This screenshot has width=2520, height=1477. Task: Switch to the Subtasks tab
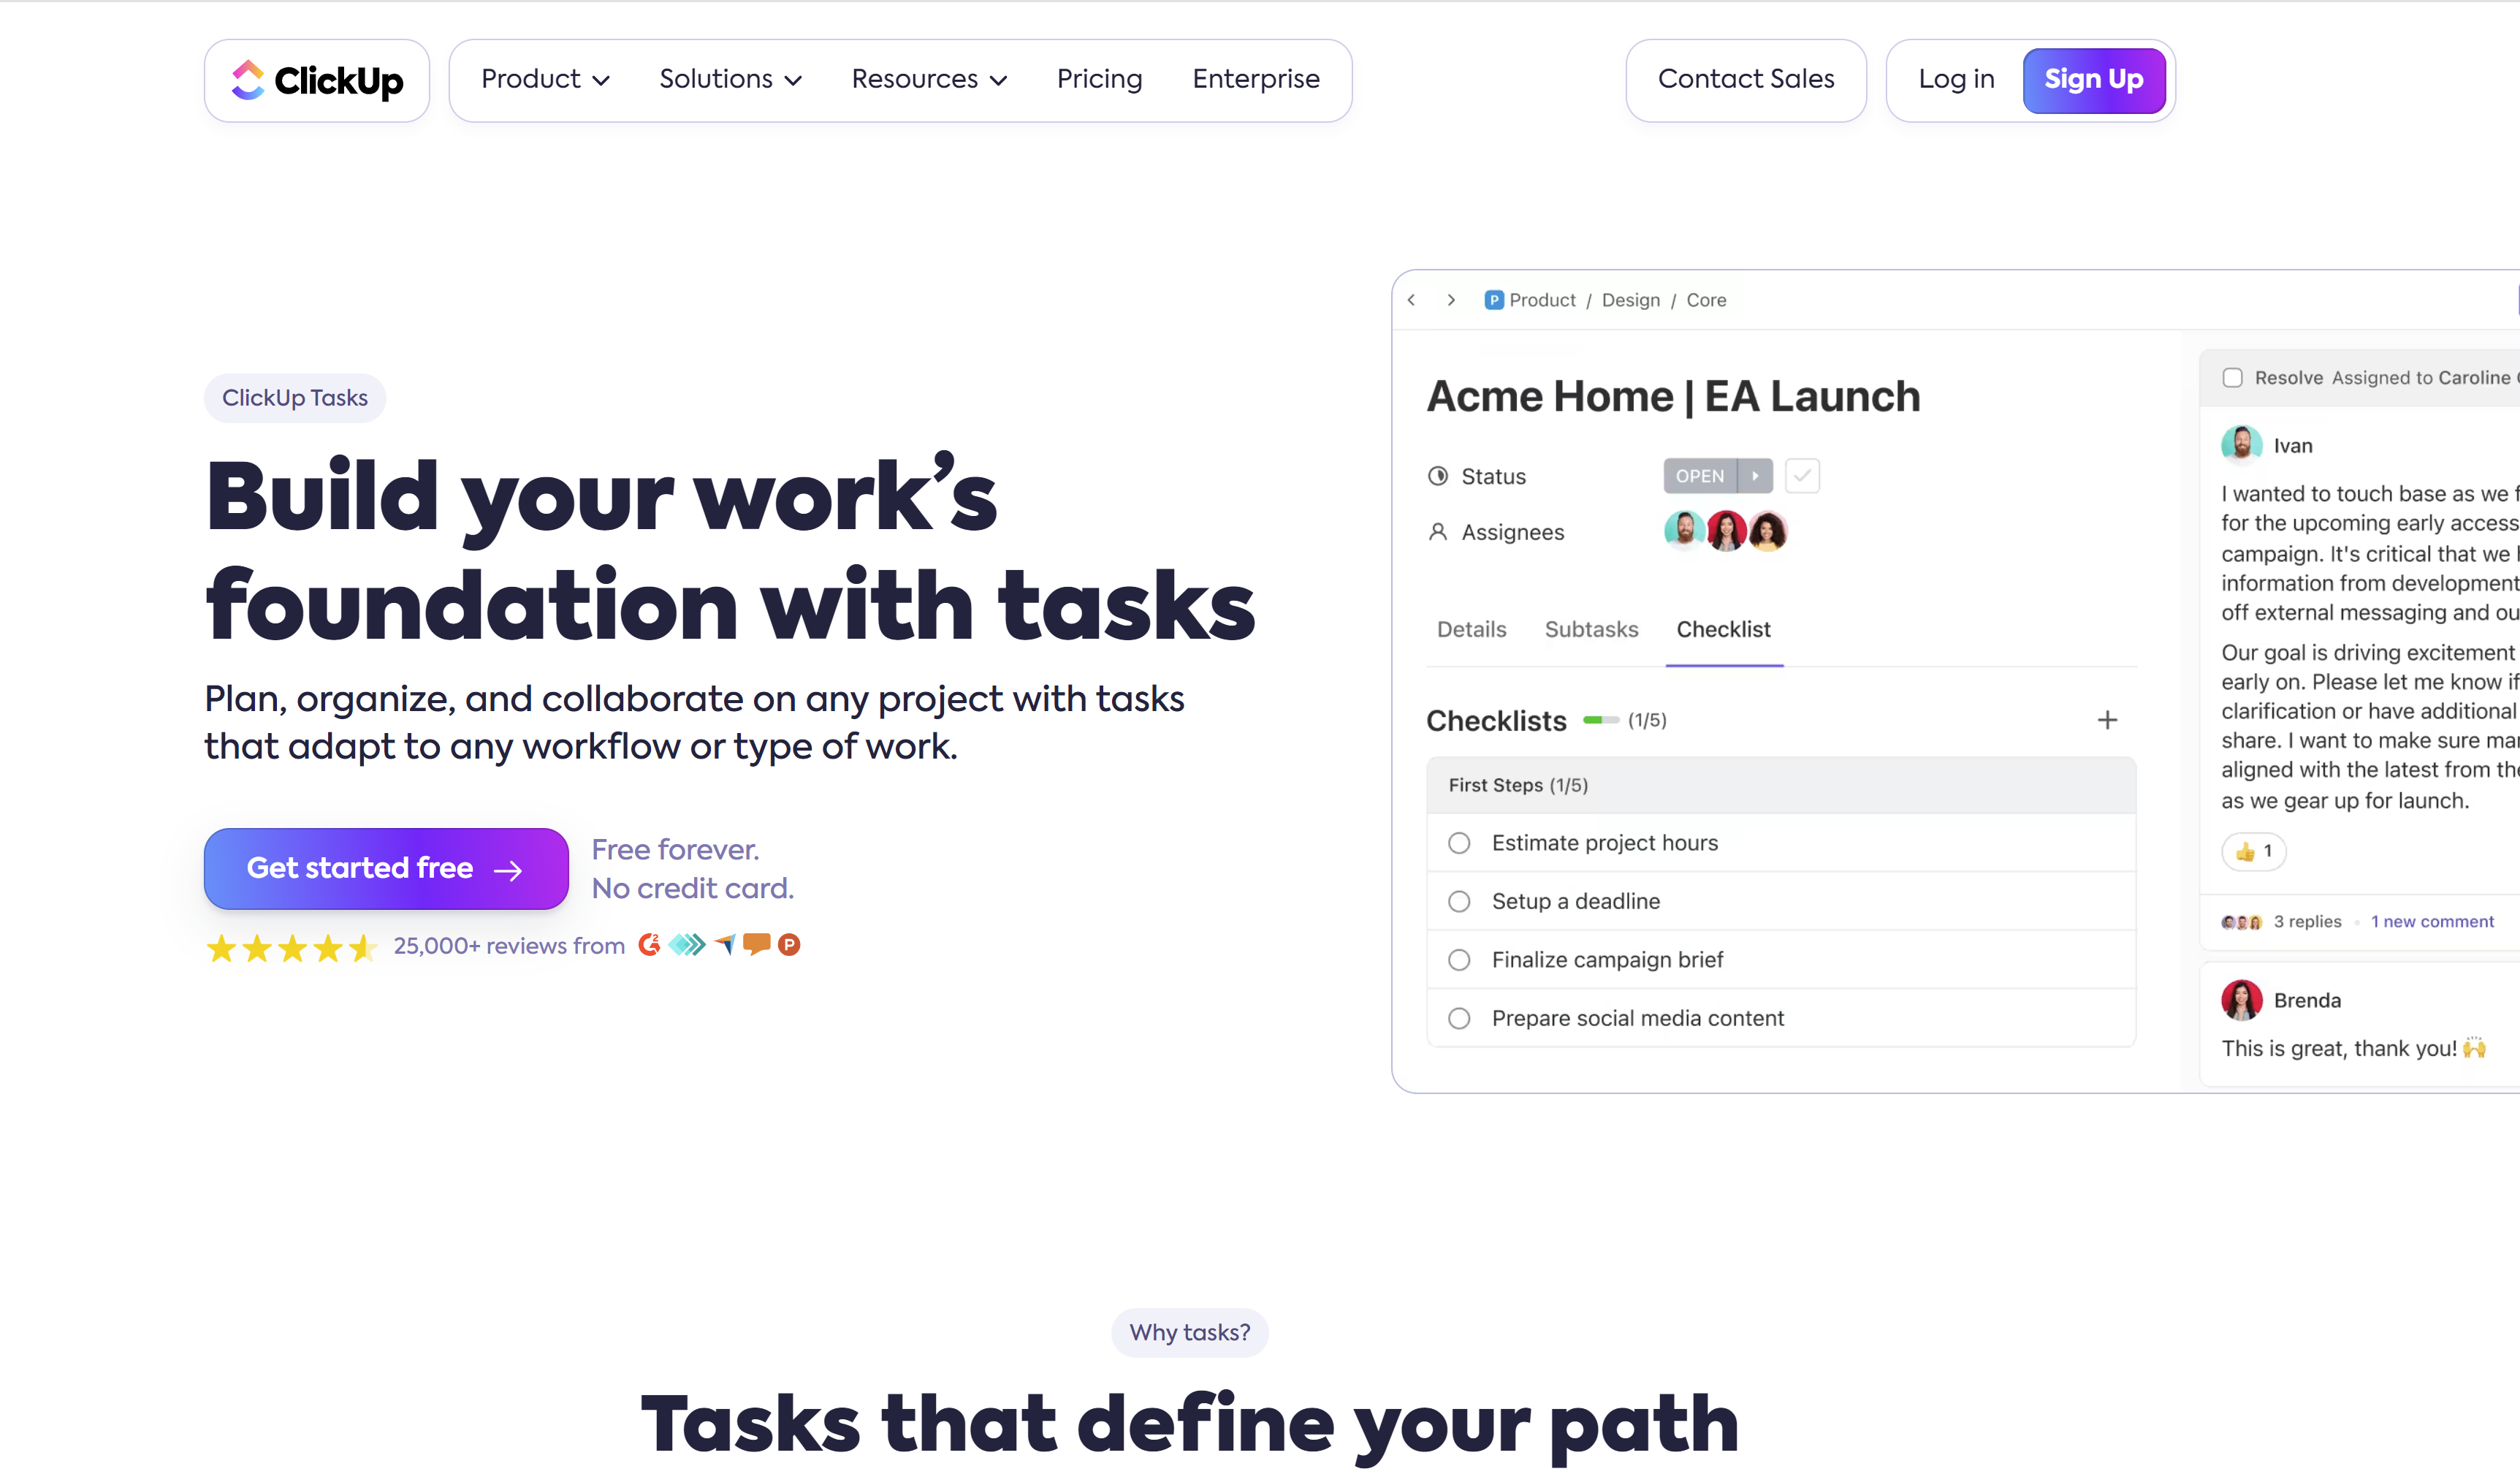coord(1591,629)
